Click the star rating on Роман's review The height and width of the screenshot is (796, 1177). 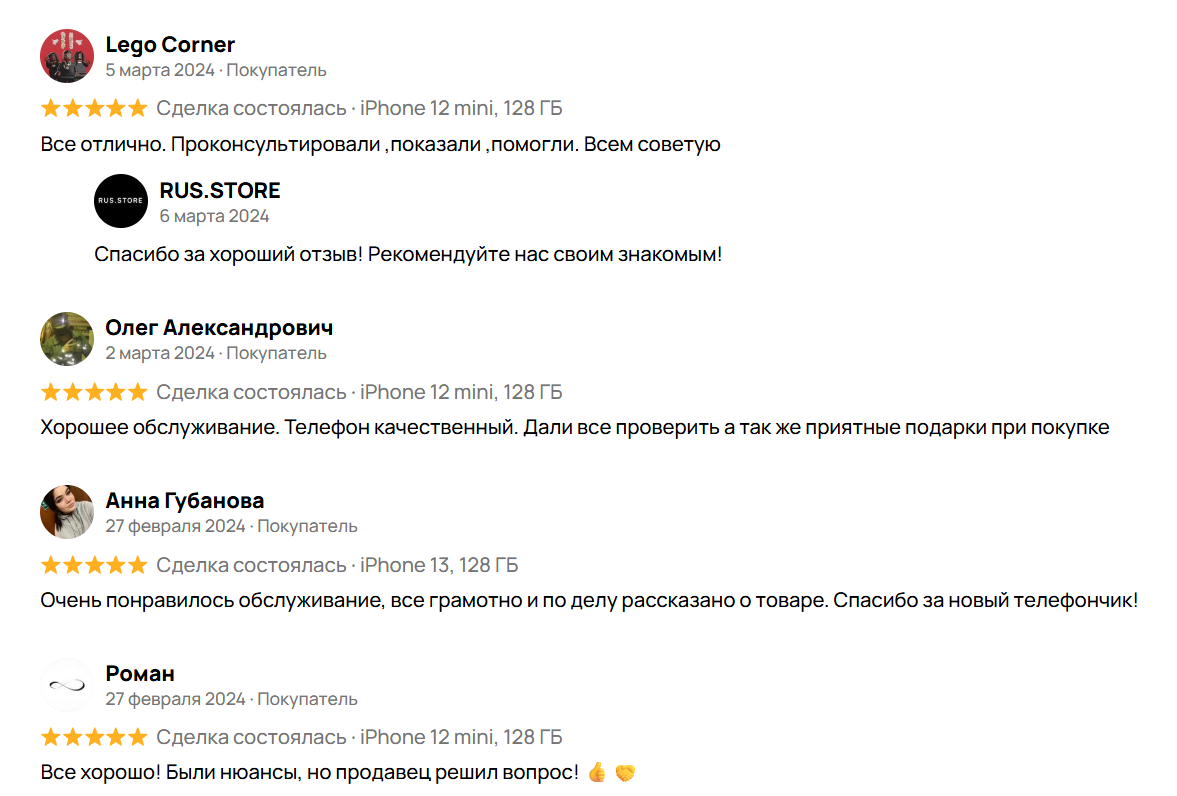tap(94, 737)
